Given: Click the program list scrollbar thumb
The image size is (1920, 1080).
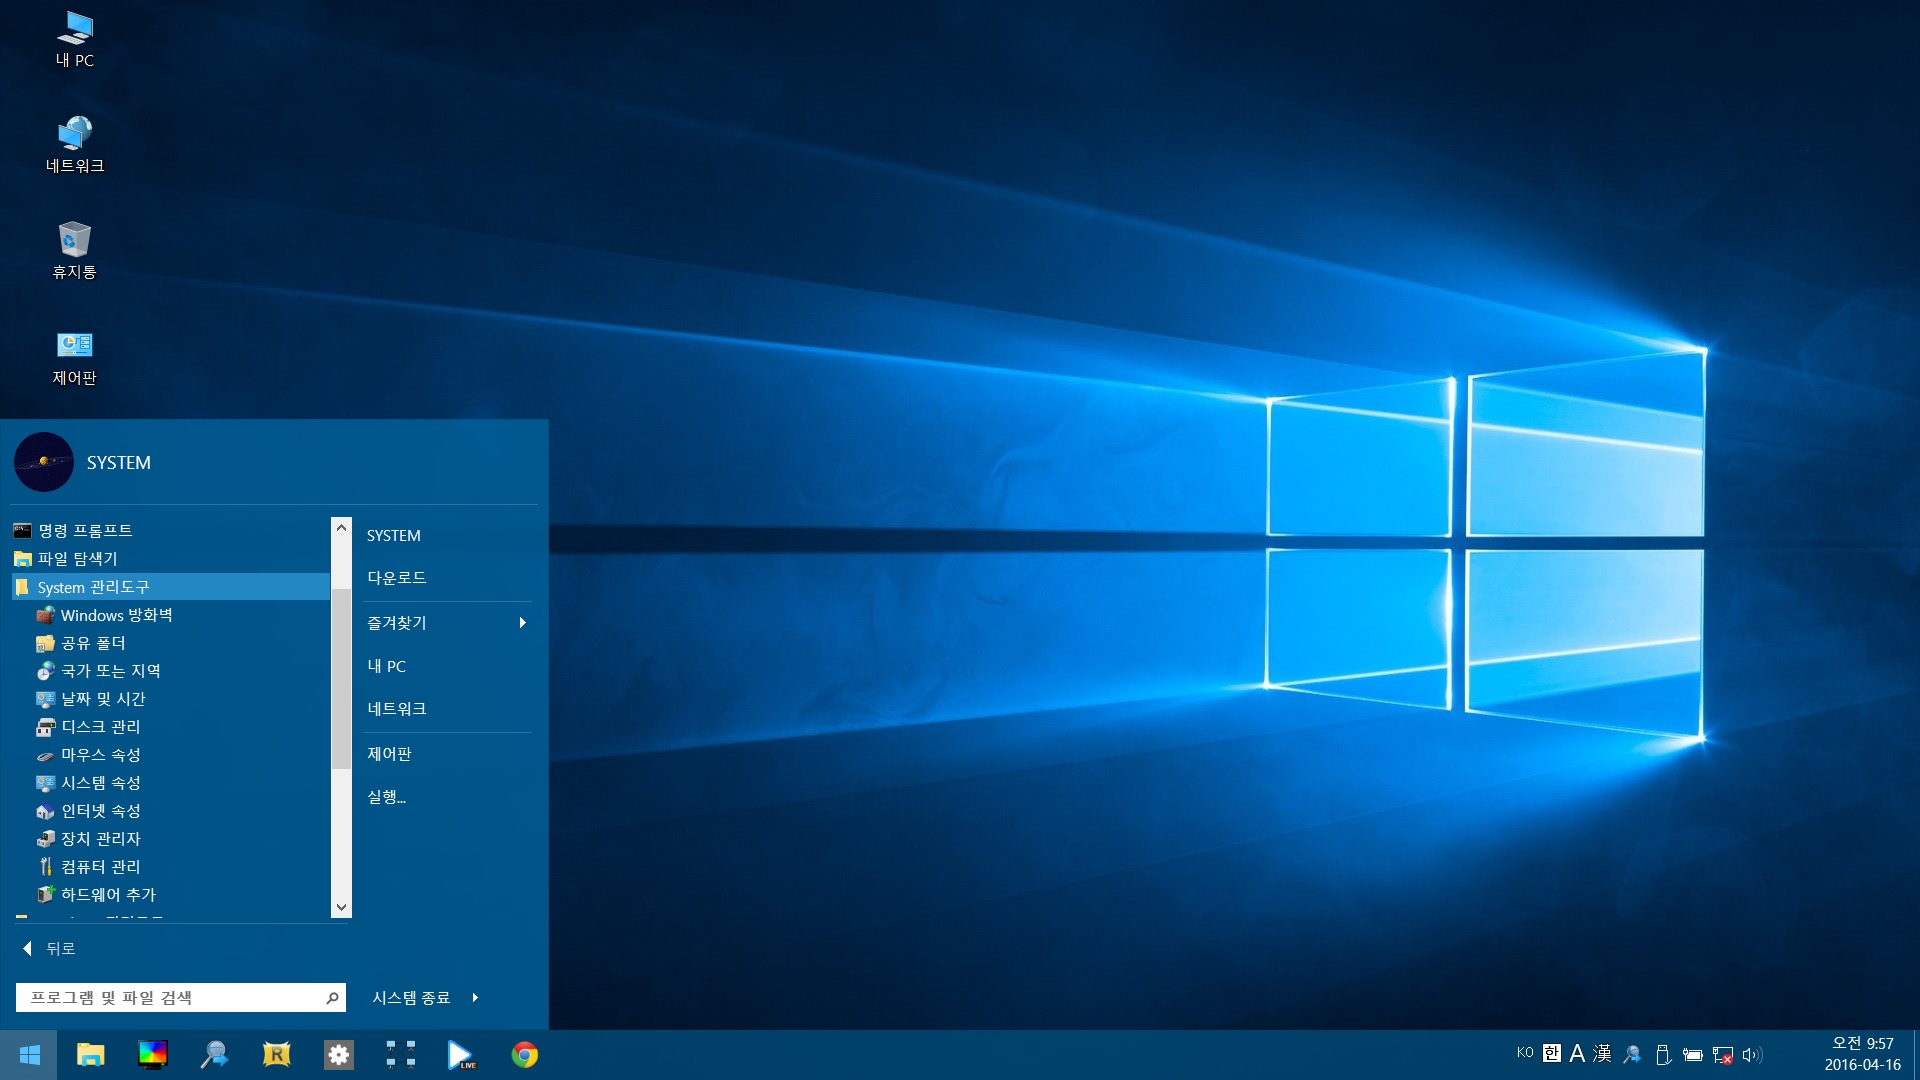Looking at the screenshot, I should pos(341,678).
